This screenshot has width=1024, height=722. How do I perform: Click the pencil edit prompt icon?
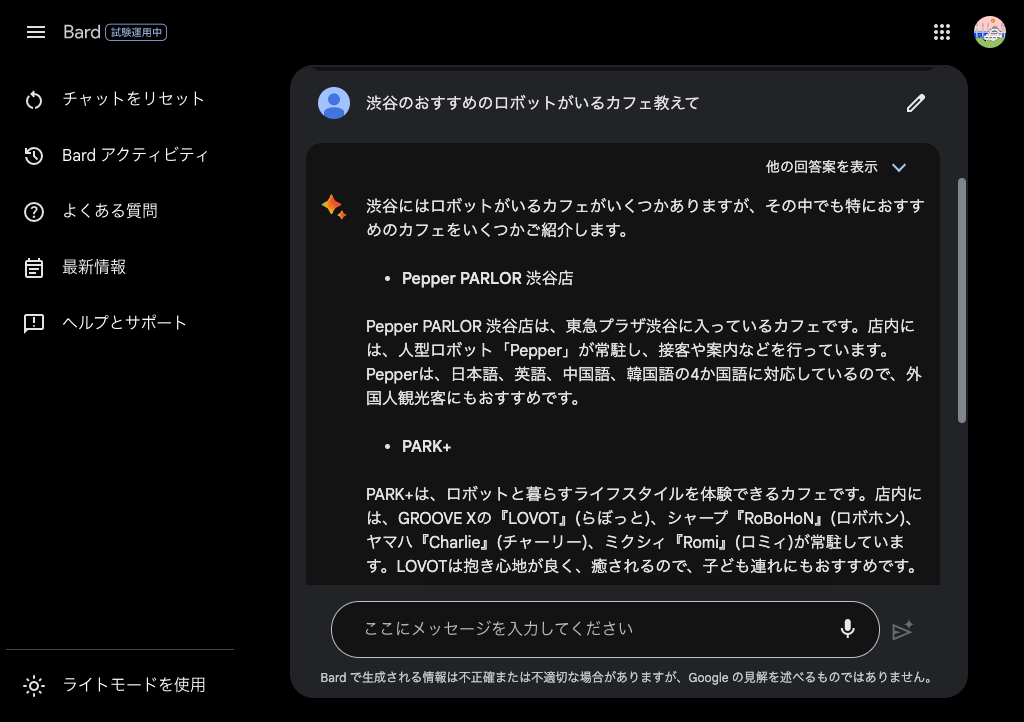pos(915,103)
